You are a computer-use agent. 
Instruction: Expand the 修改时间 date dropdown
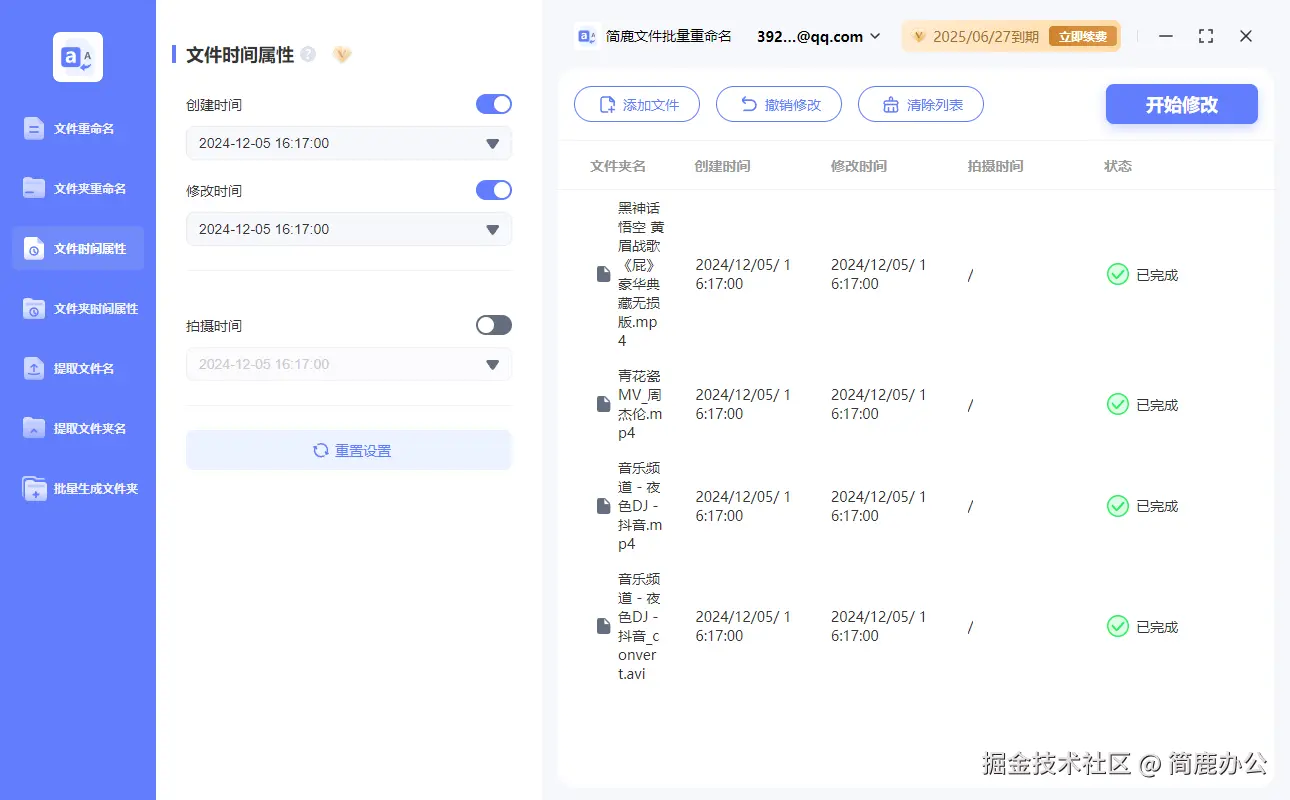491,229
